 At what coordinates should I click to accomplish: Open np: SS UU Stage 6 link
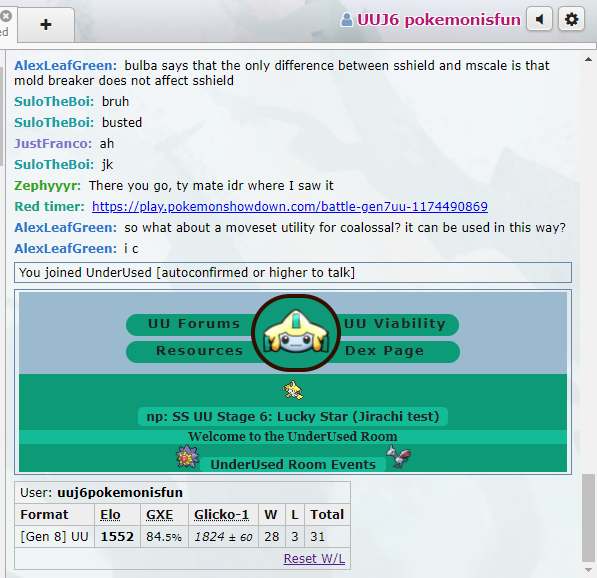(x=292, y=416)
